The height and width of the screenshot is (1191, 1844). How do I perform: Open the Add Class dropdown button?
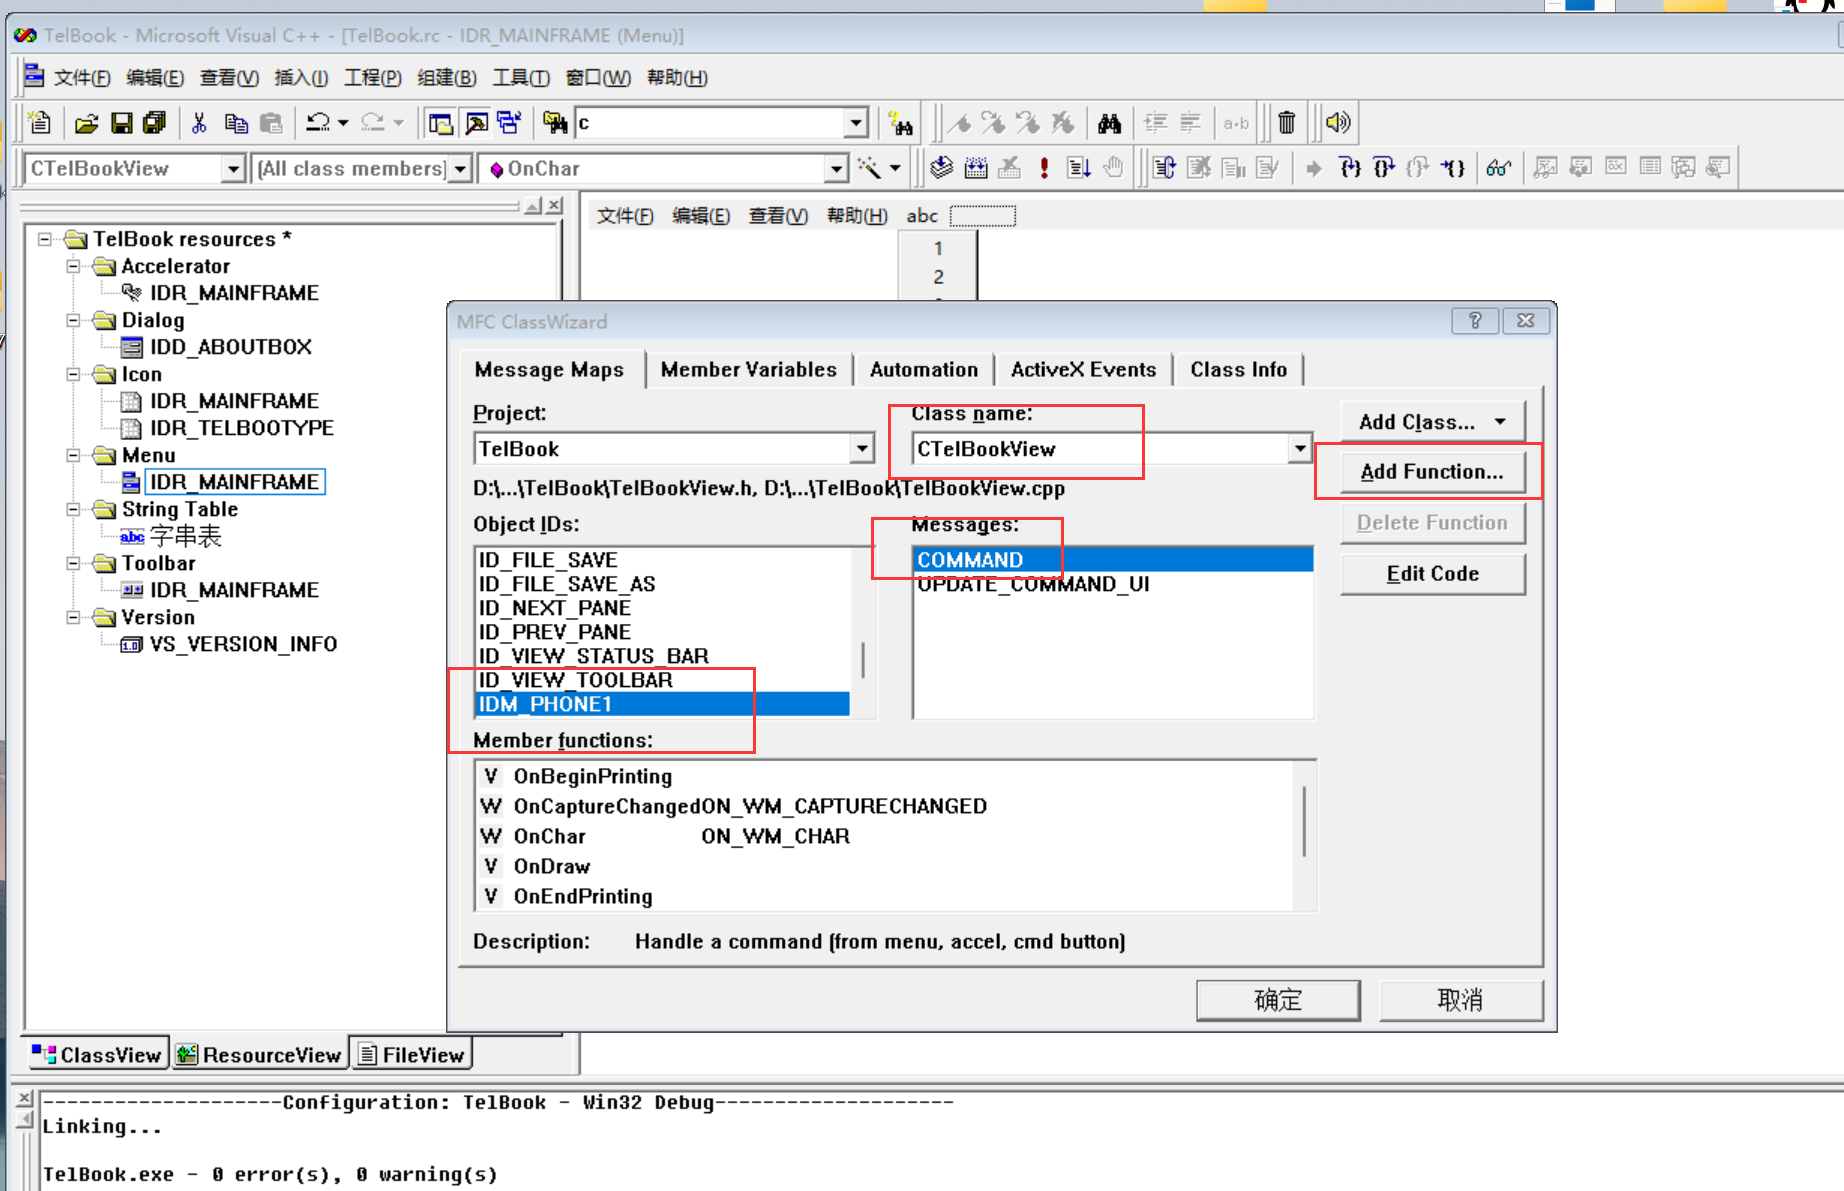[x=1432, y=422]
